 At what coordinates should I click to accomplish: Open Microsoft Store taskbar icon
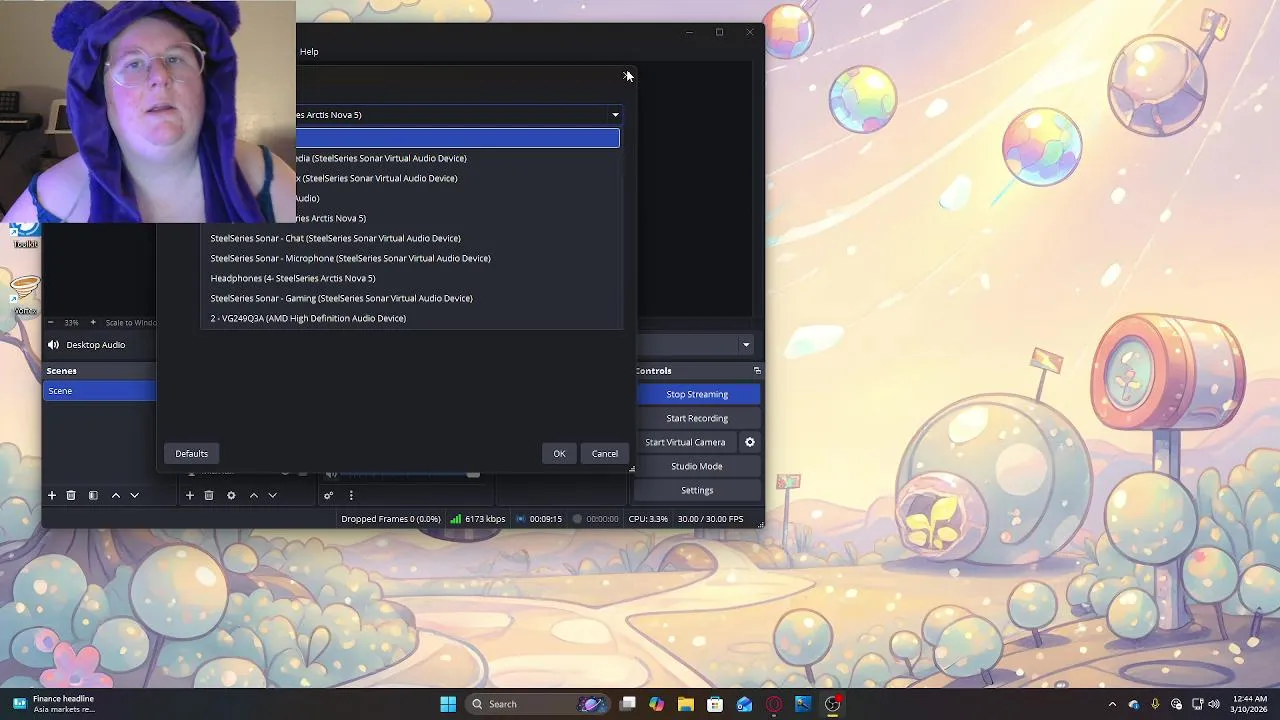(x=715, y=704)
